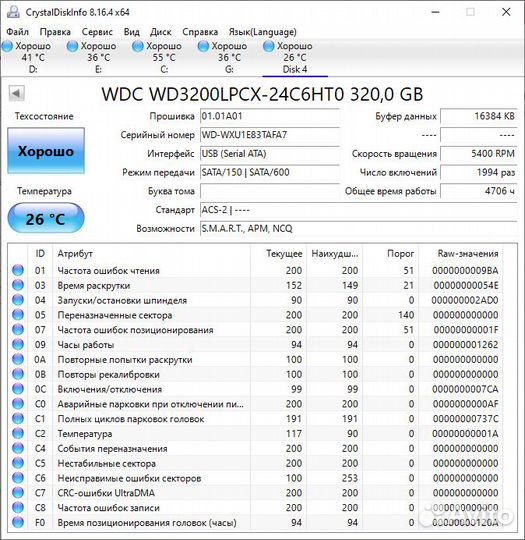Image resolution: width=525 pixels, height=540 pixels.
Task: Click status dot for attribute C7
Action: [x=18, y=492]
